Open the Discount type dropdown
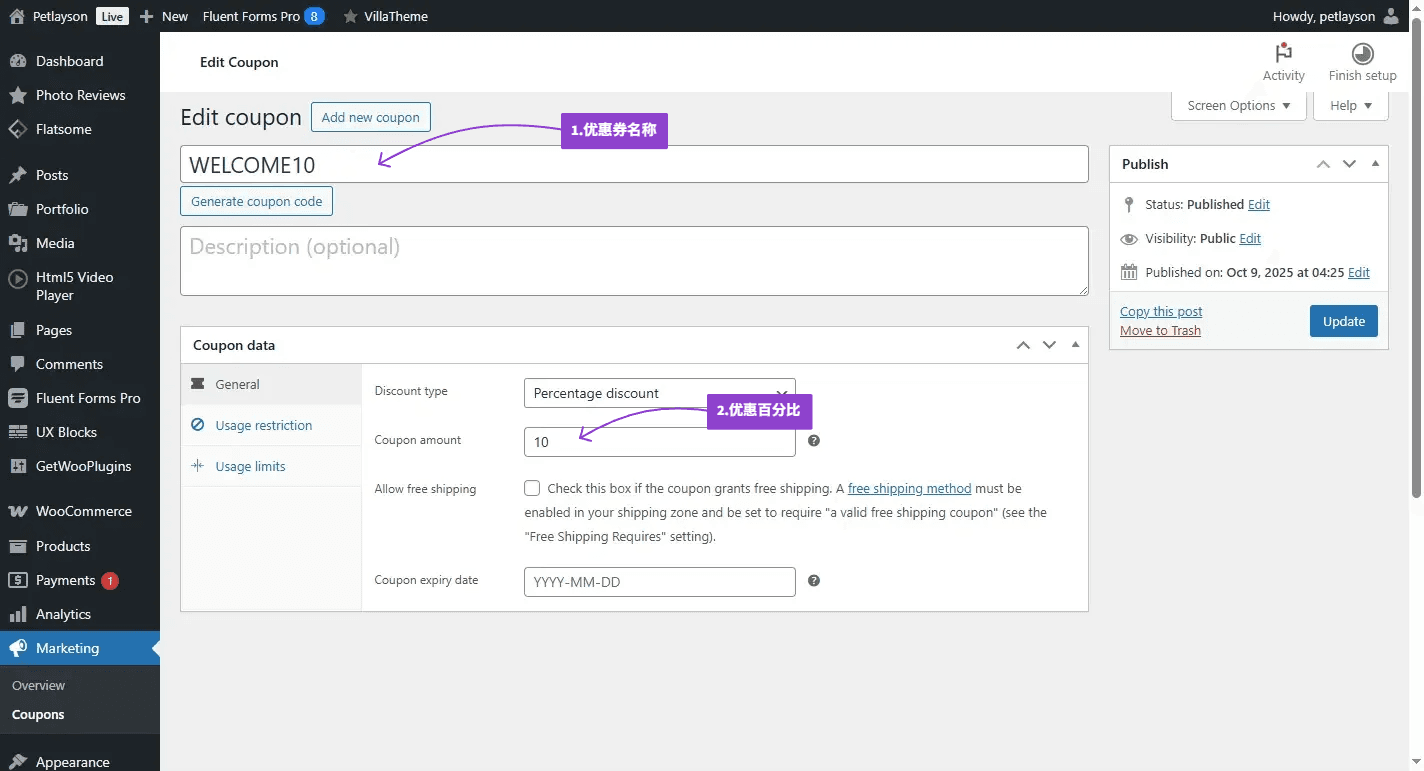This screenshot has width=1424, height=771. pyautogui.click(x=659, y=393)
